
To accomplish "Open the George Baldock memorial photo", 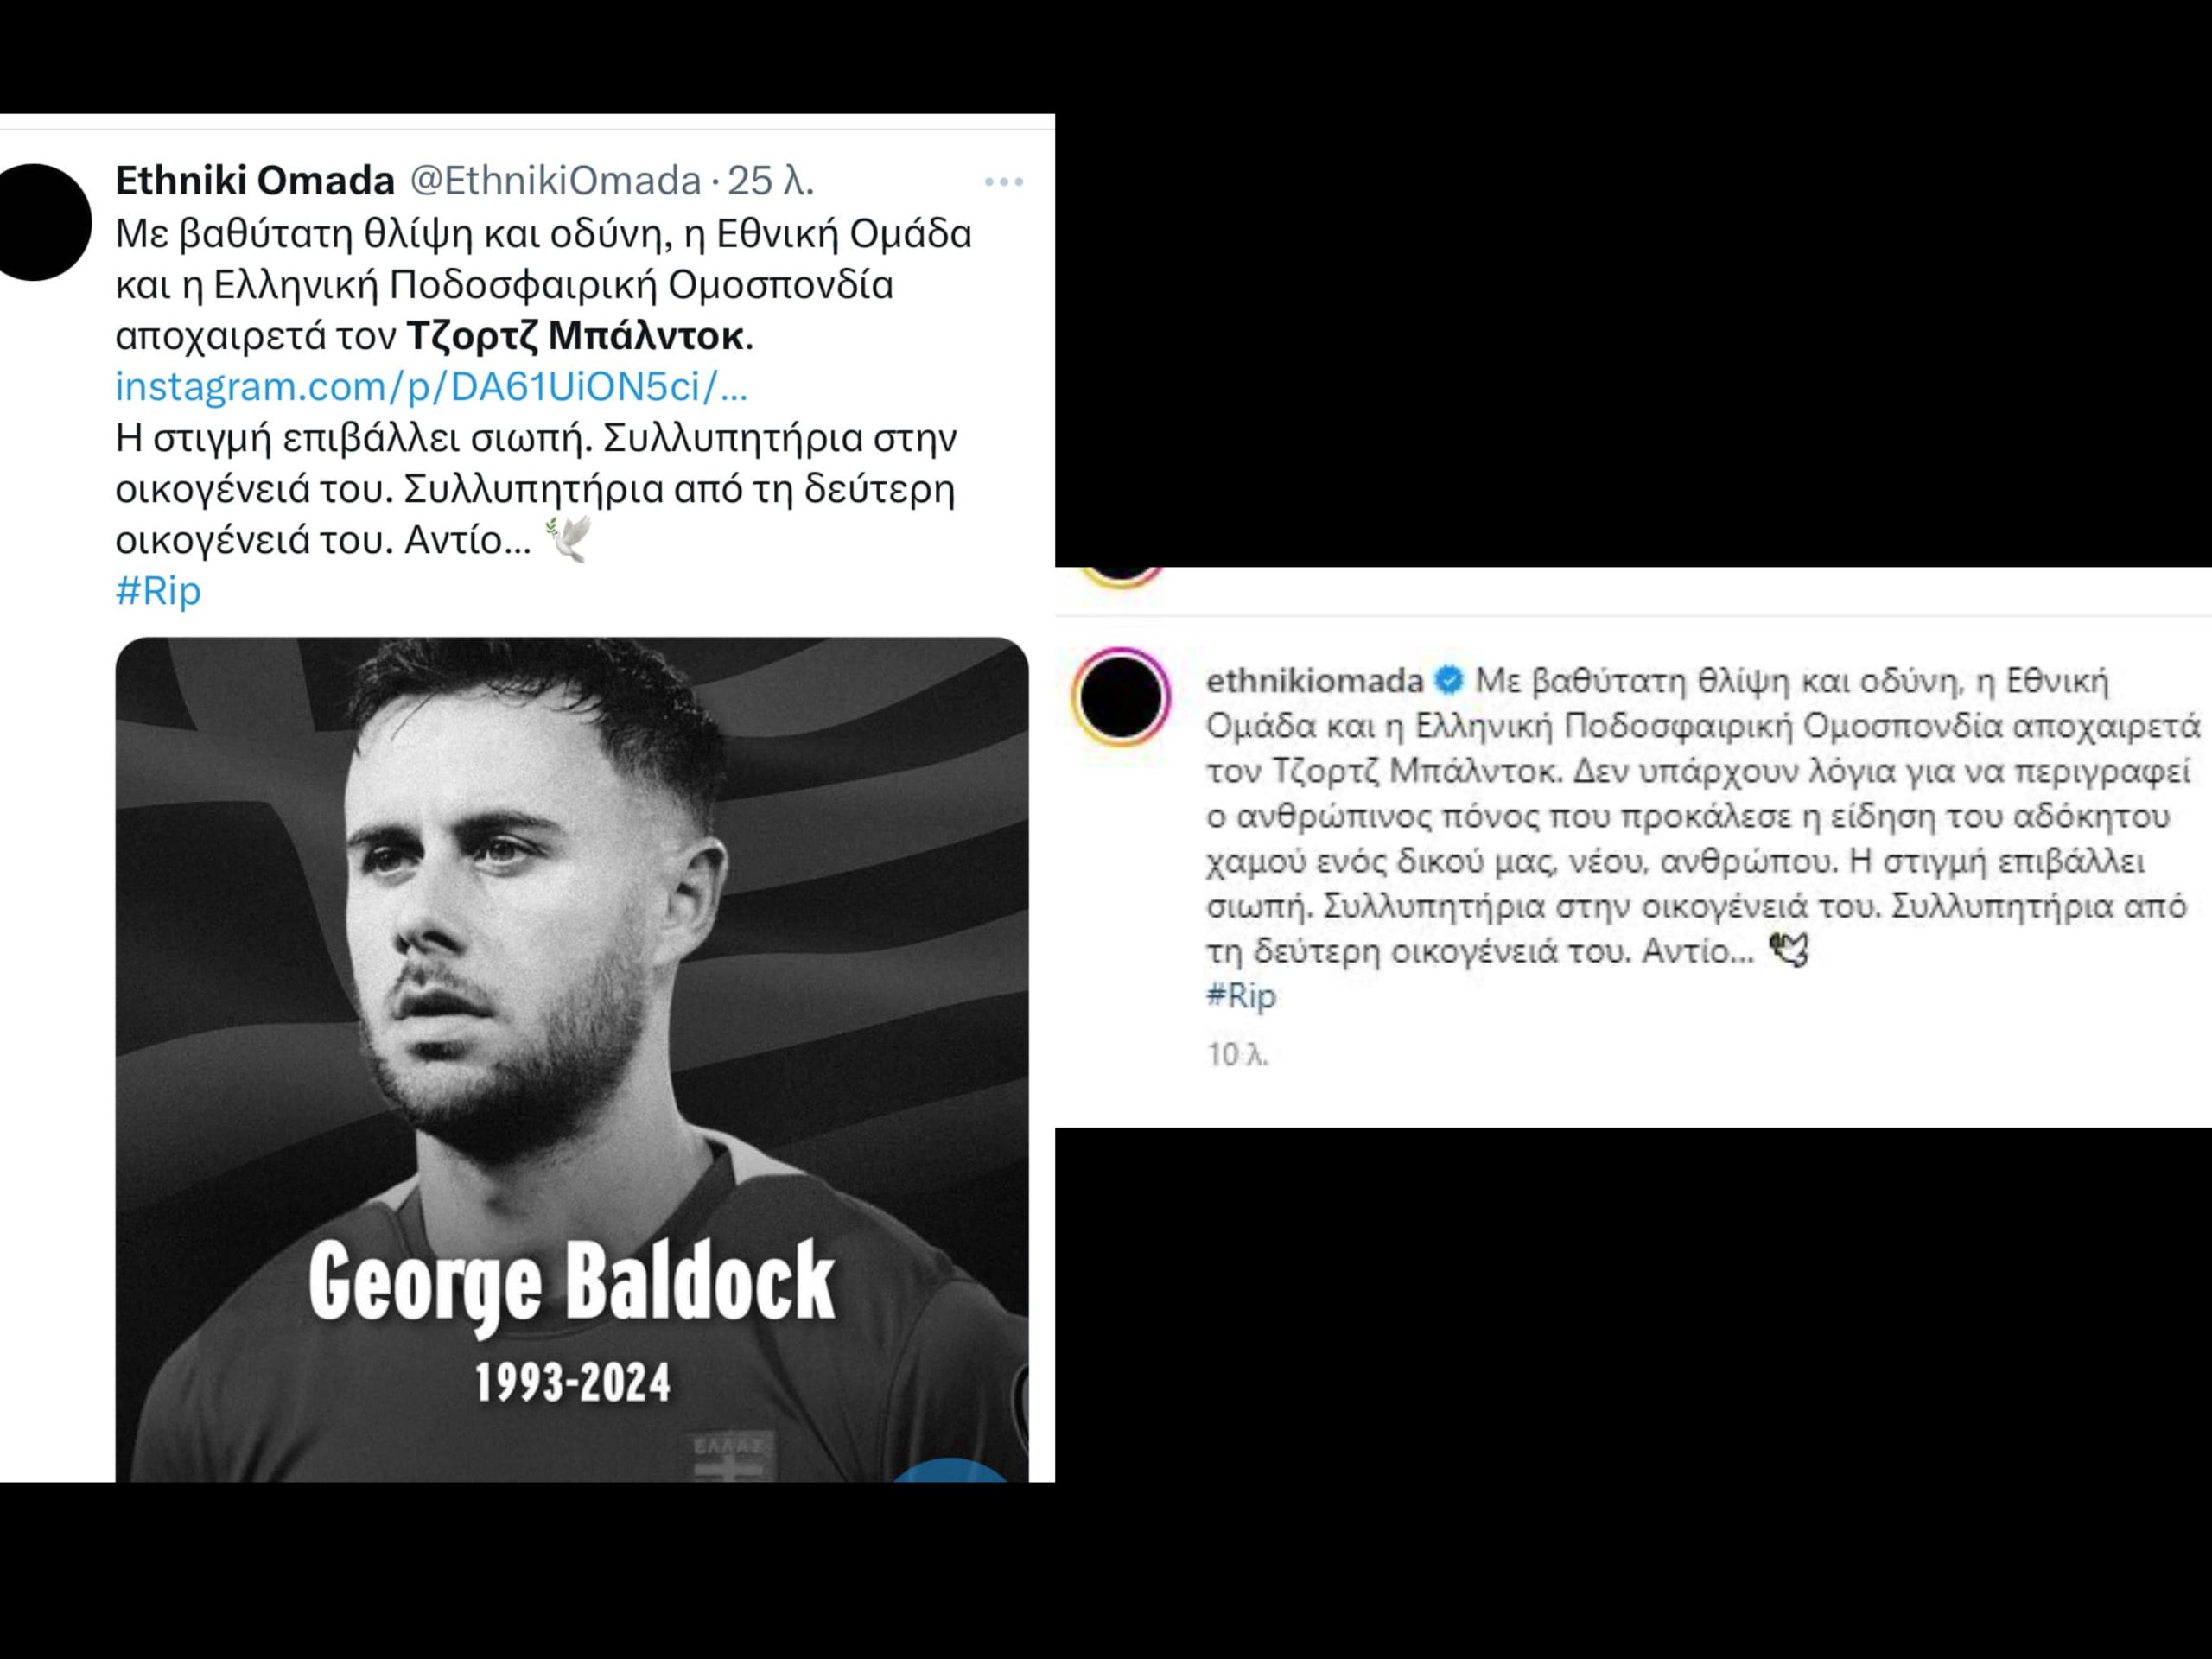I will [571, 1000].
